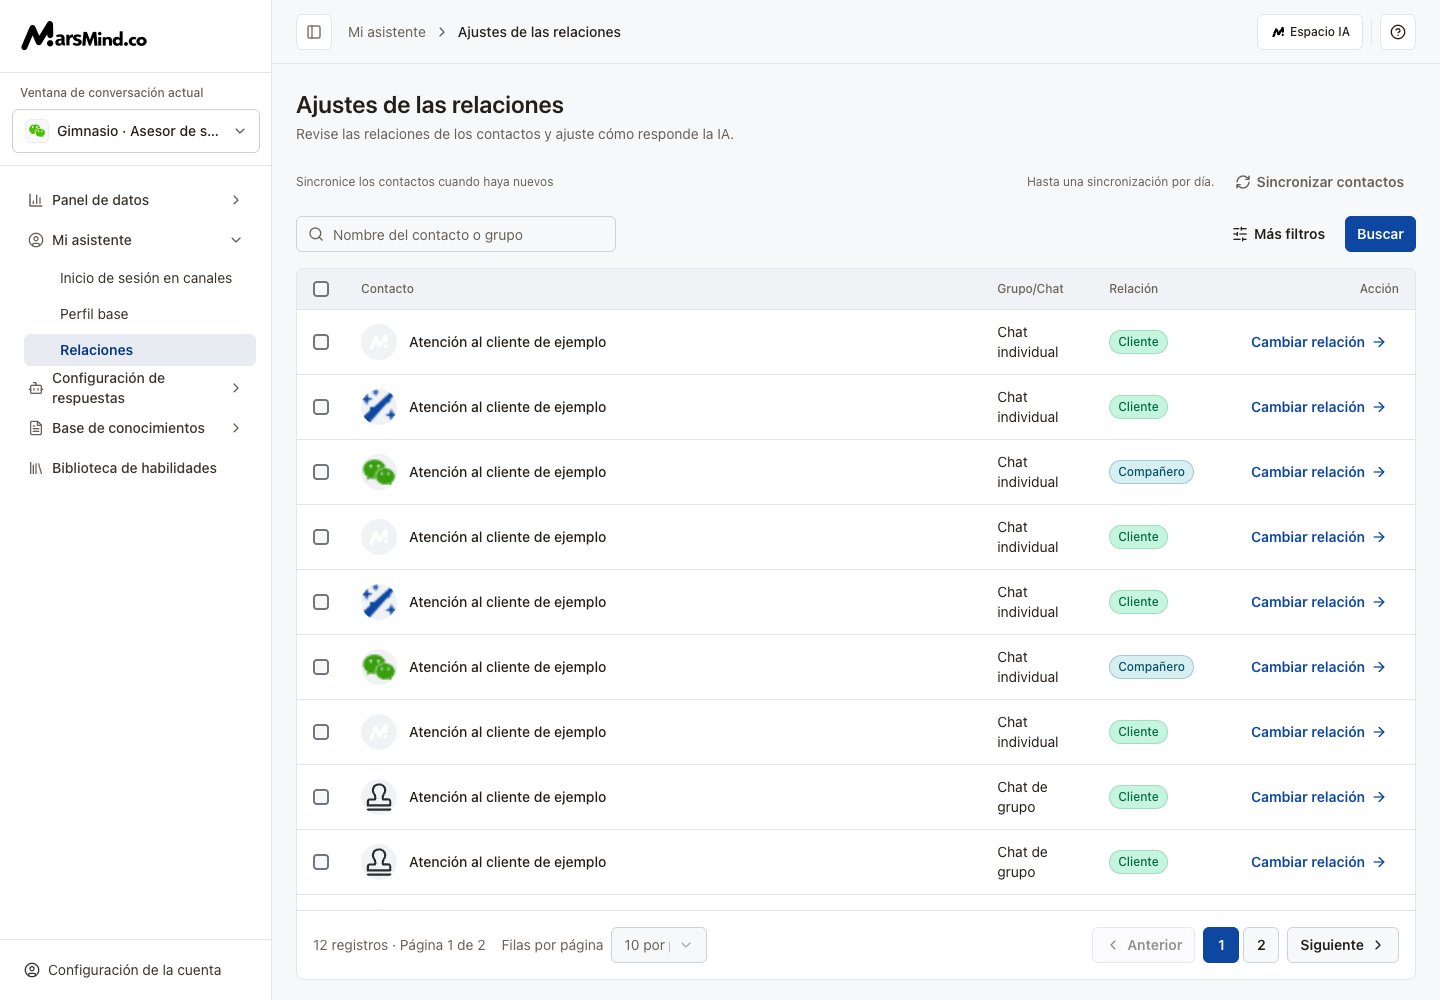Click the Acción column header
The height and width of the screenshot is (1000, 1440).
pyautogui.click(x=1379, y=289)
